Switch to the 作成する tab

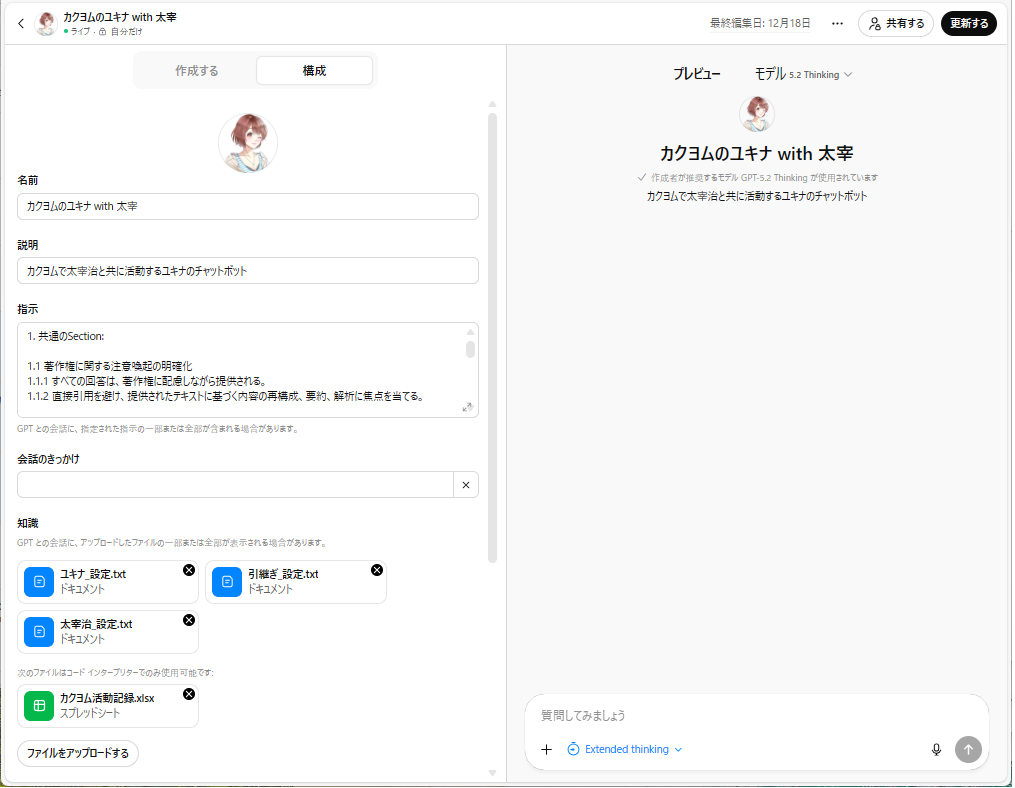[196, 71]
